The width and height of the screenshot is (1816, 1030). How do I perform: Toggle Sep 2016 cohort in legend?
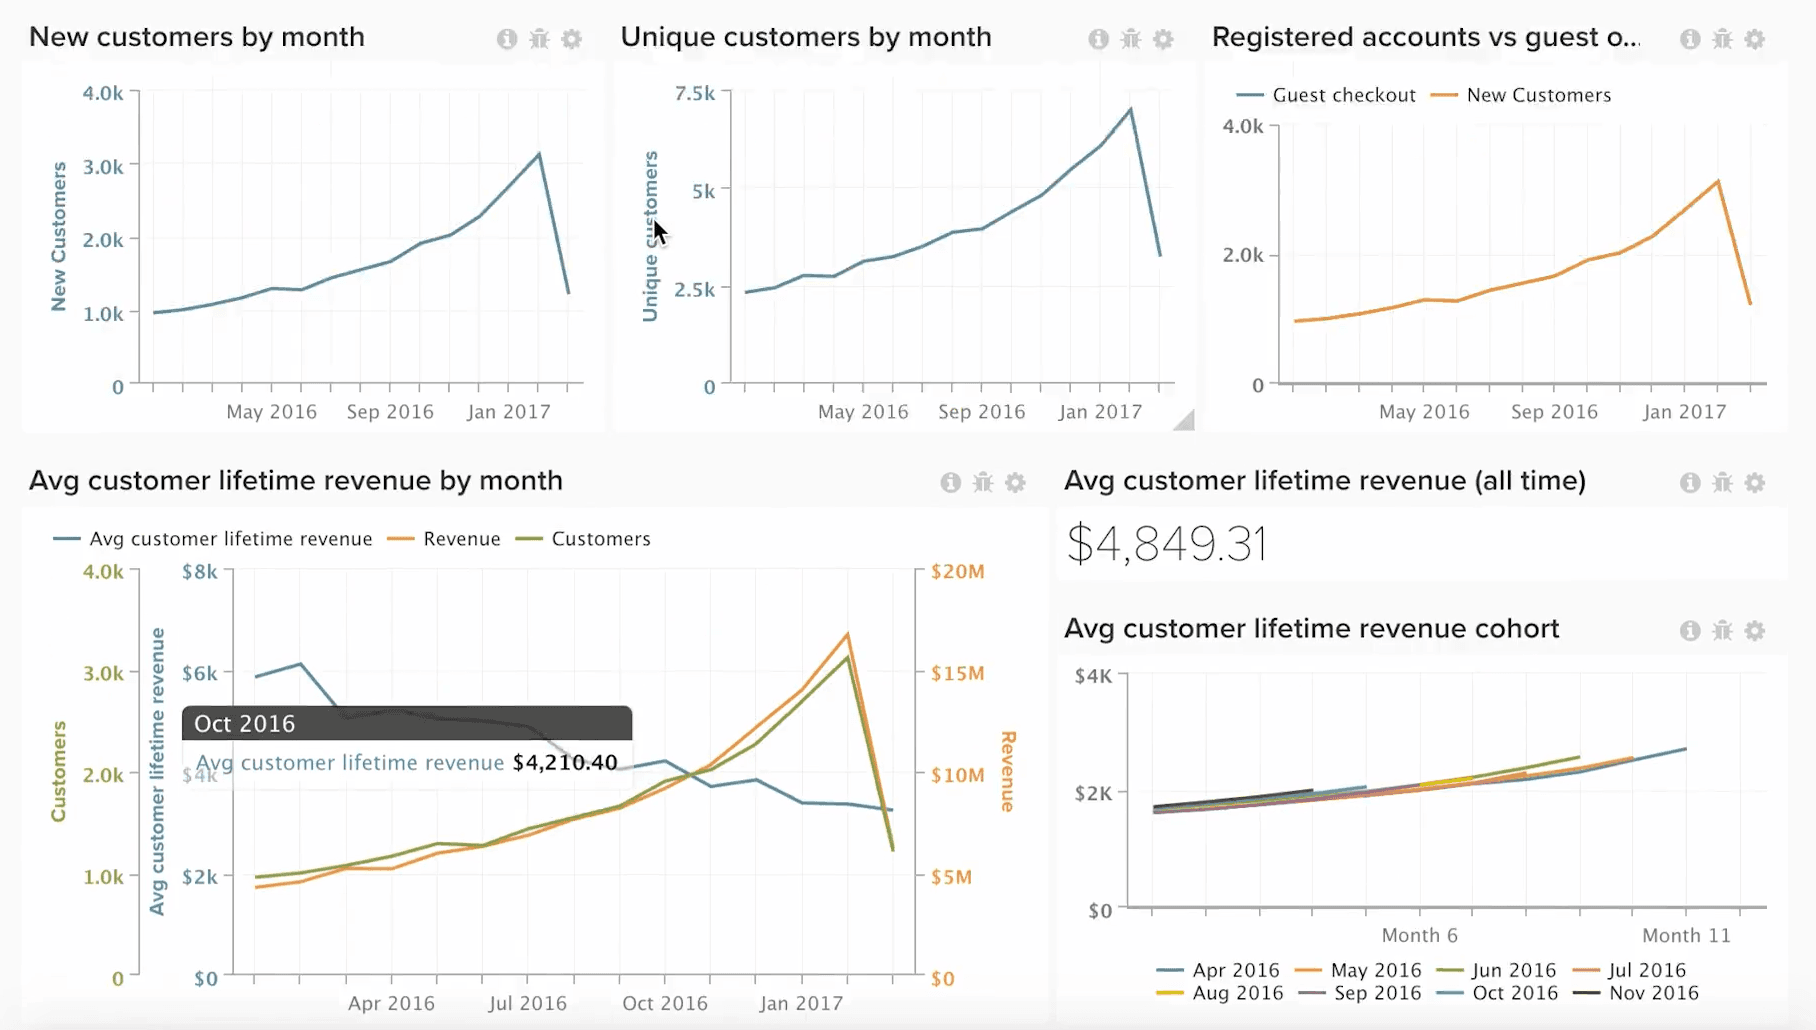[1360, 993]
